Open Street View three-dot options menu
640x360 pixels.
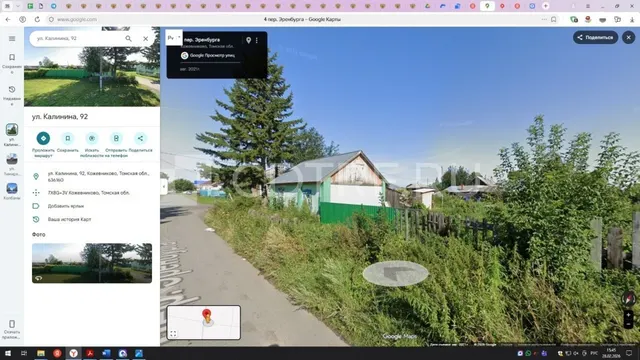257,40
